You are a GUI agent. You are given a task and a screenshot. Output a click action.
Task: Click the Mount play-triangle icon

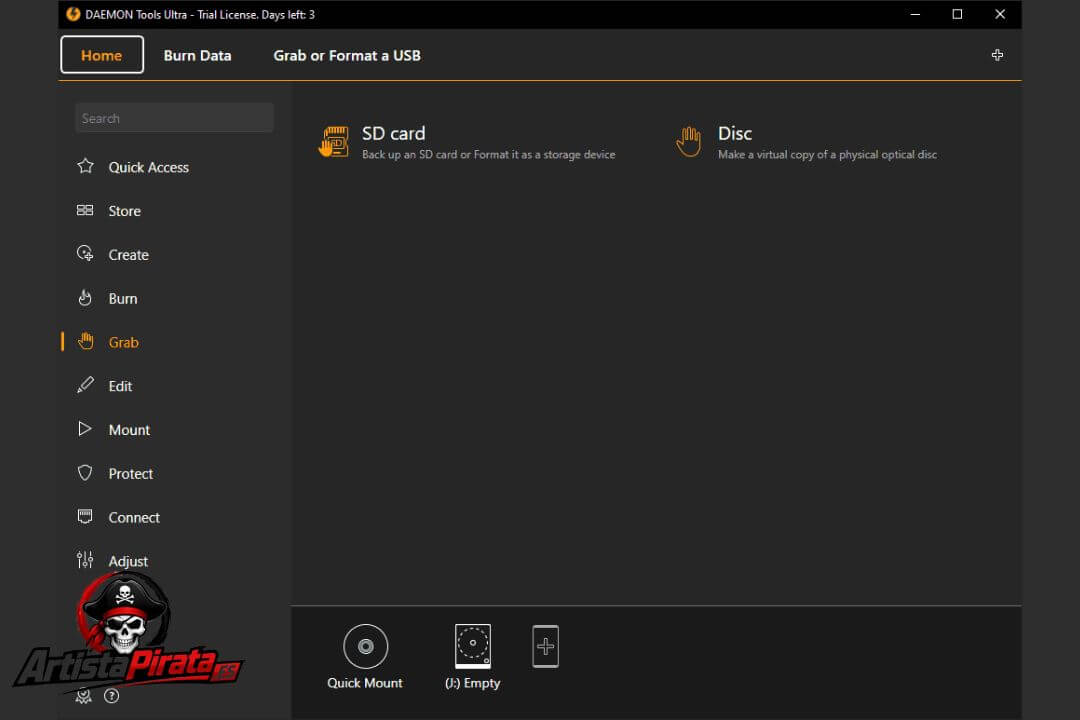pyautogui.click(x=85, y=429)
